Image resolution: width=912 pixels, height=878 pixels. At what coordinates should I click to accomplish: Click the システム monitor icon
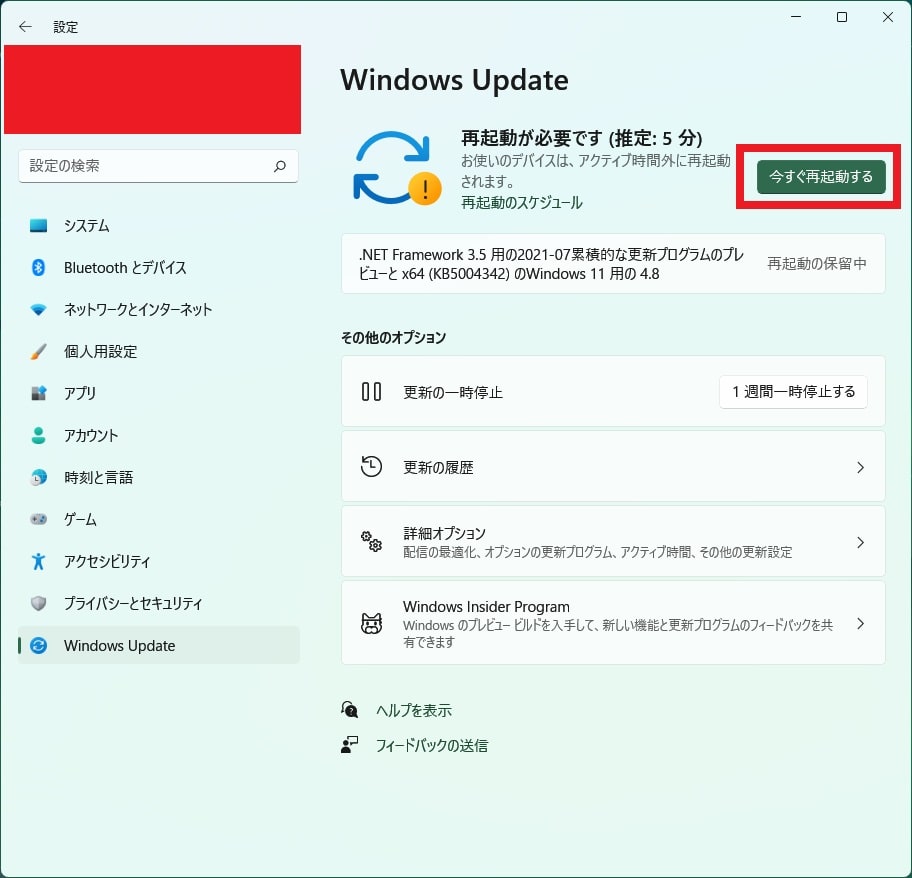(38, 226)
